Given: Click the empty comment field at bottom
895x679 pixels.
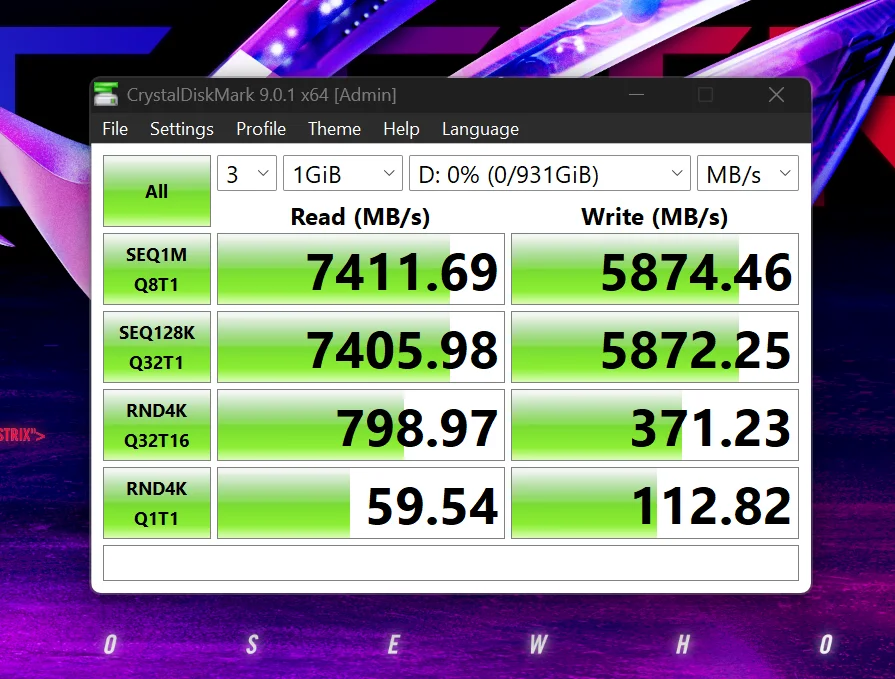Looking at the screenshot, I should pos(451,563).
